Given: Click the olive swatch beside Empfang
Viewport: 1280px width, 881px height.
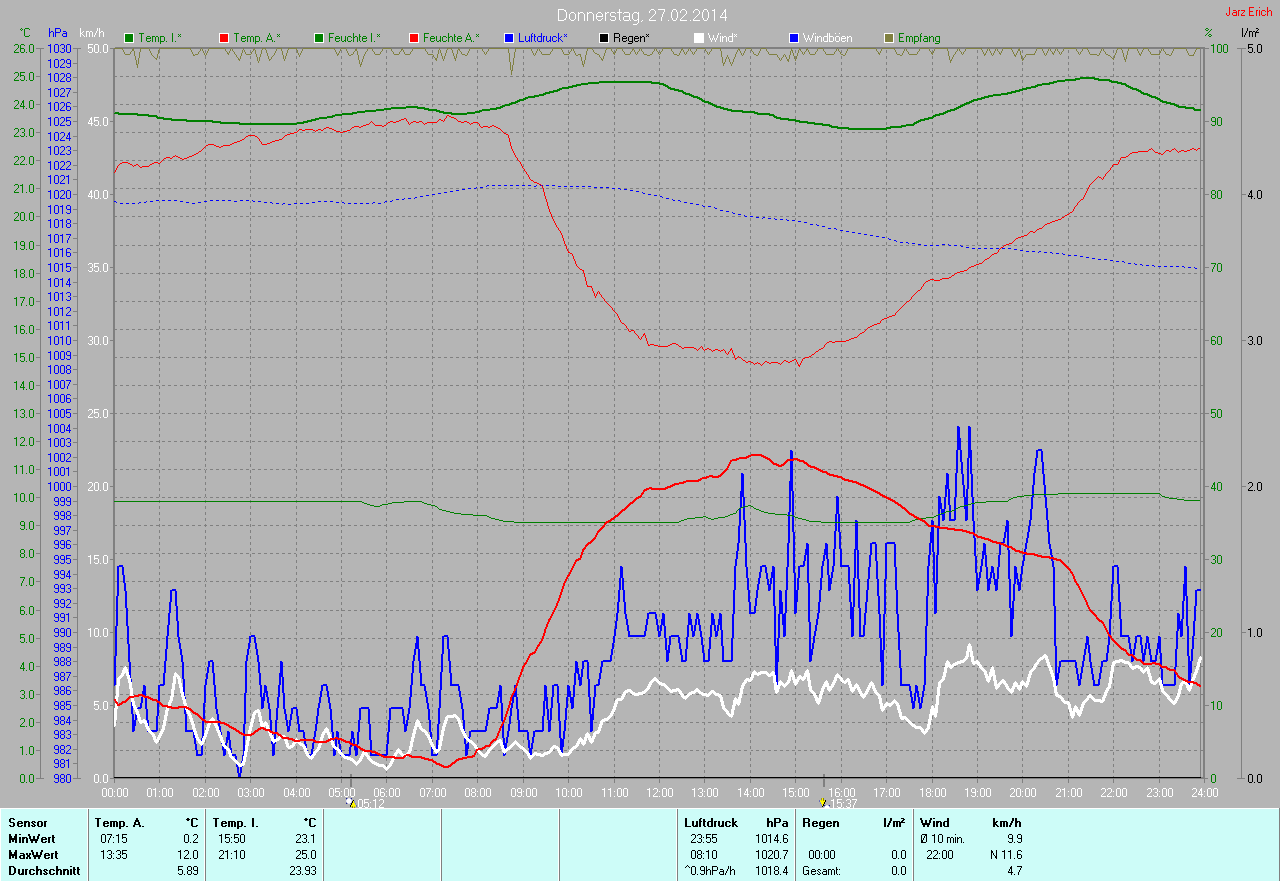Looking at the screenshot, I should pyautogui.click(x=889, y=38).
